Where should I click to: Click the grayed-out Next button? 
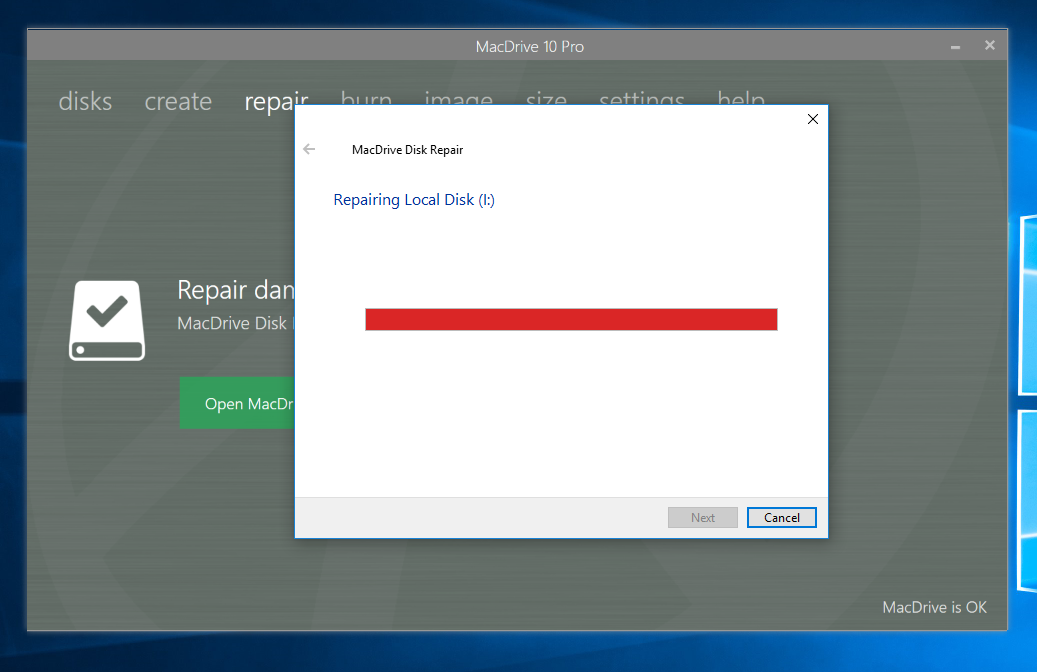[702, 517]
